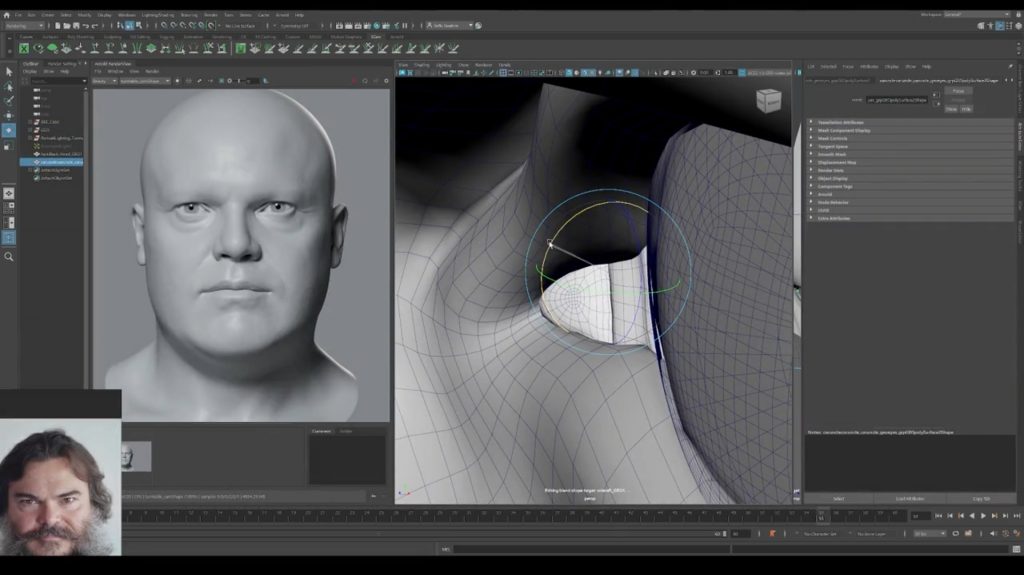Screen dimensions: 1024x575
Task: Open toolbox search magnifier icon
Action: (8, 257)
